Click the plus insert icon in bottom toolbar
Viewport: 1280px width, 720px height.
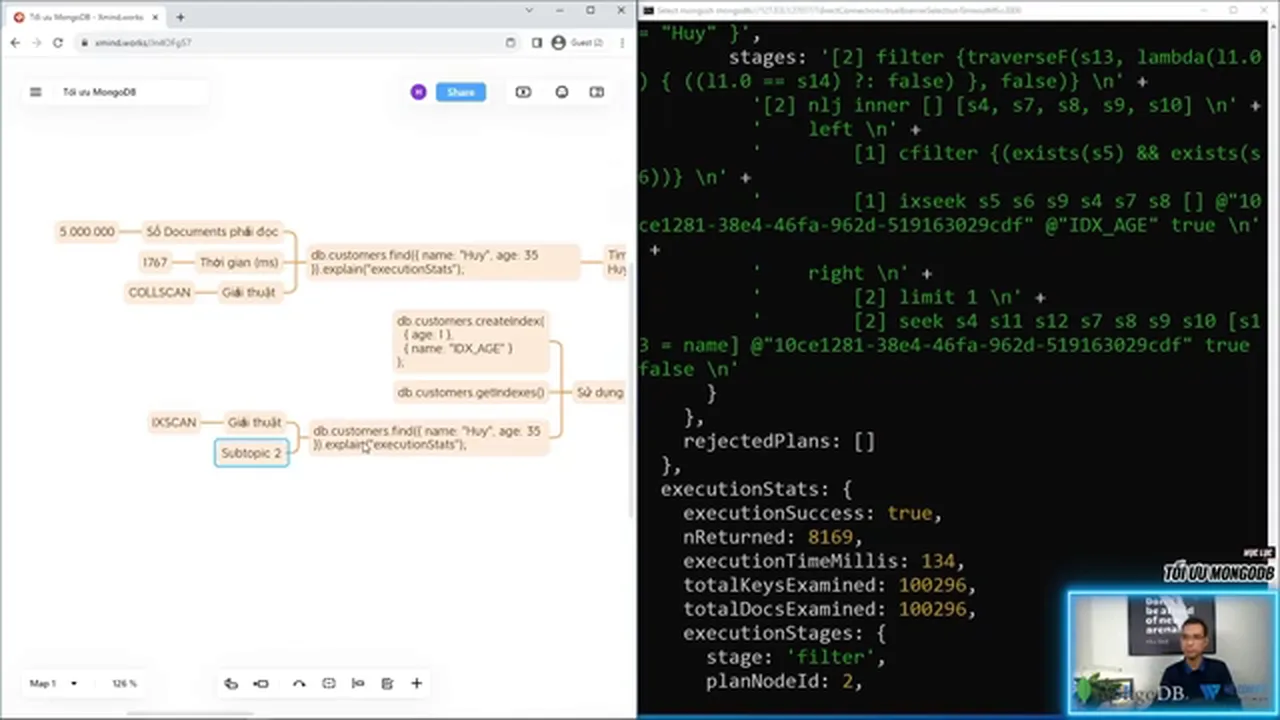417,683
